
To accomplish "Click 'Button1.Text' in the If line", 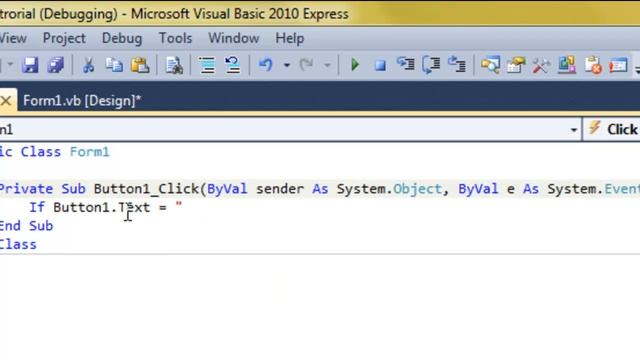I will [x=102, y=207].
